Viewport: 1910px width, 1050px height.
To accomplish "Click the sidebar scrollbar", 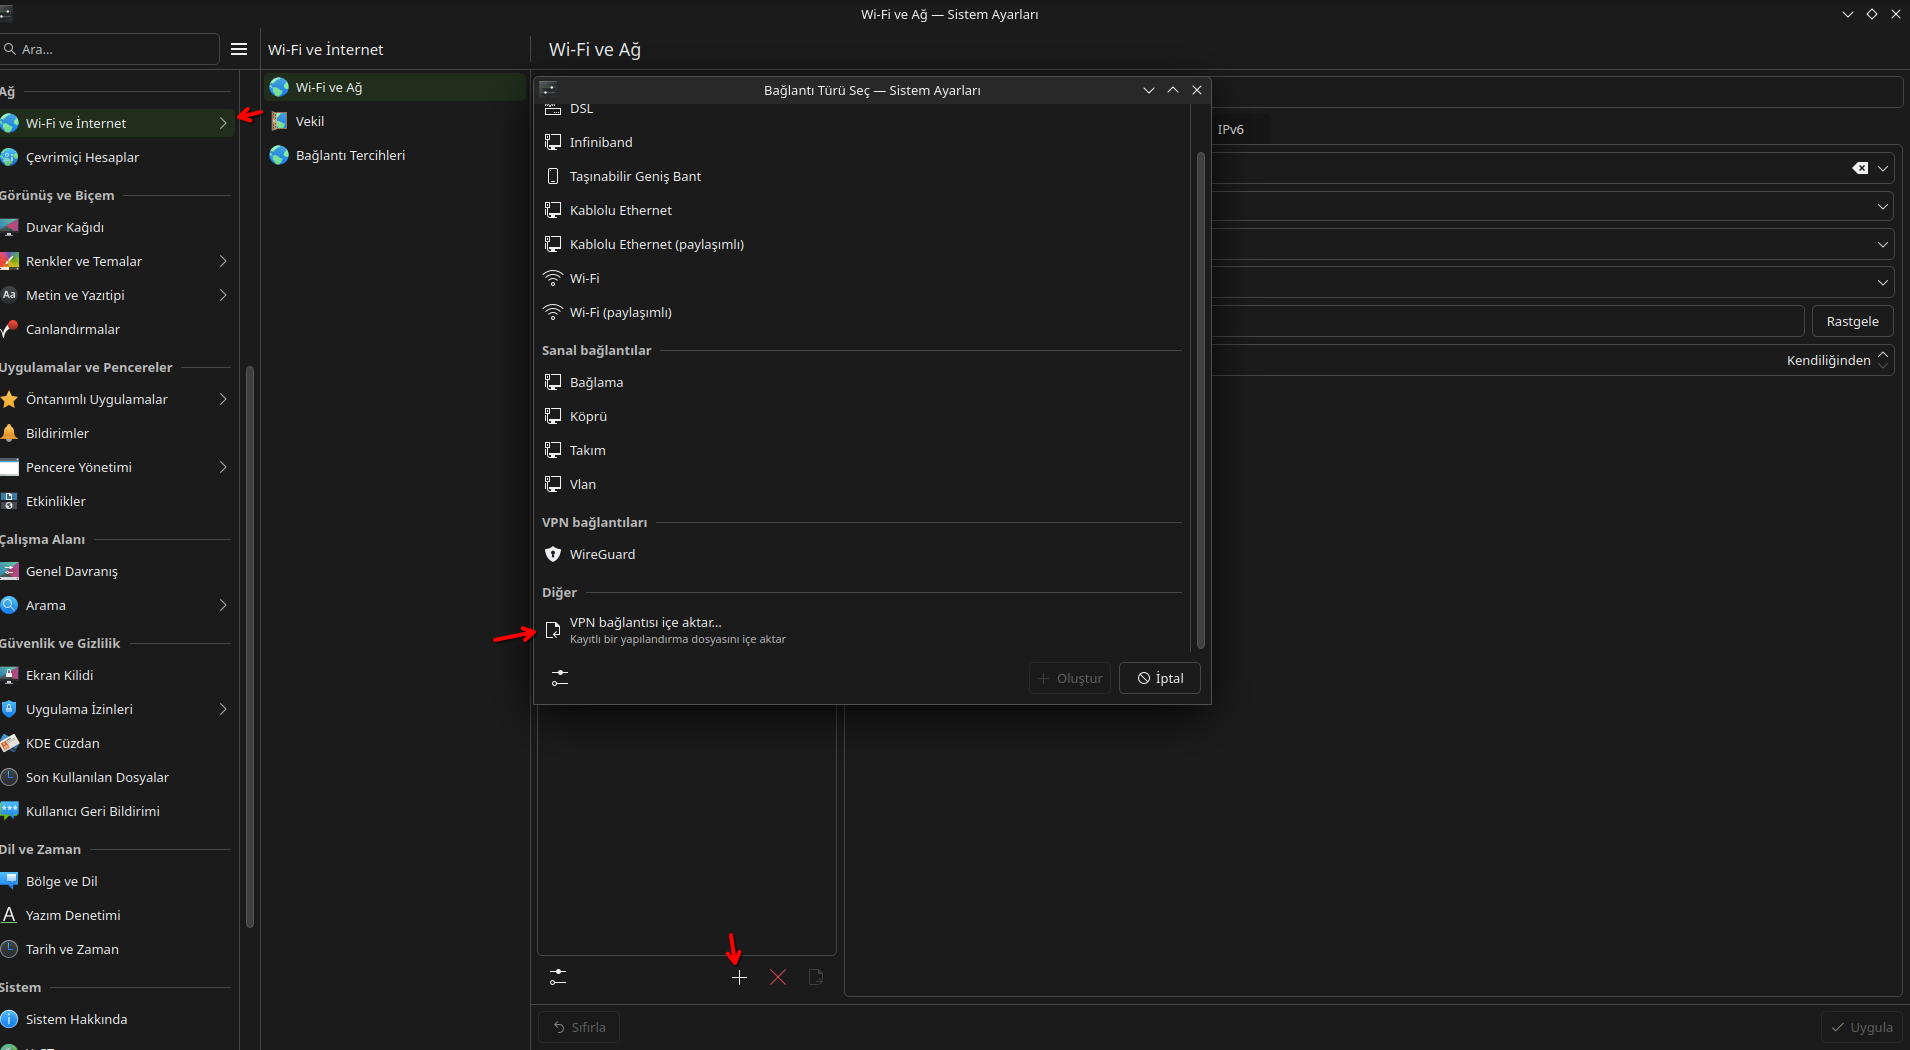I will click(249, 647).
